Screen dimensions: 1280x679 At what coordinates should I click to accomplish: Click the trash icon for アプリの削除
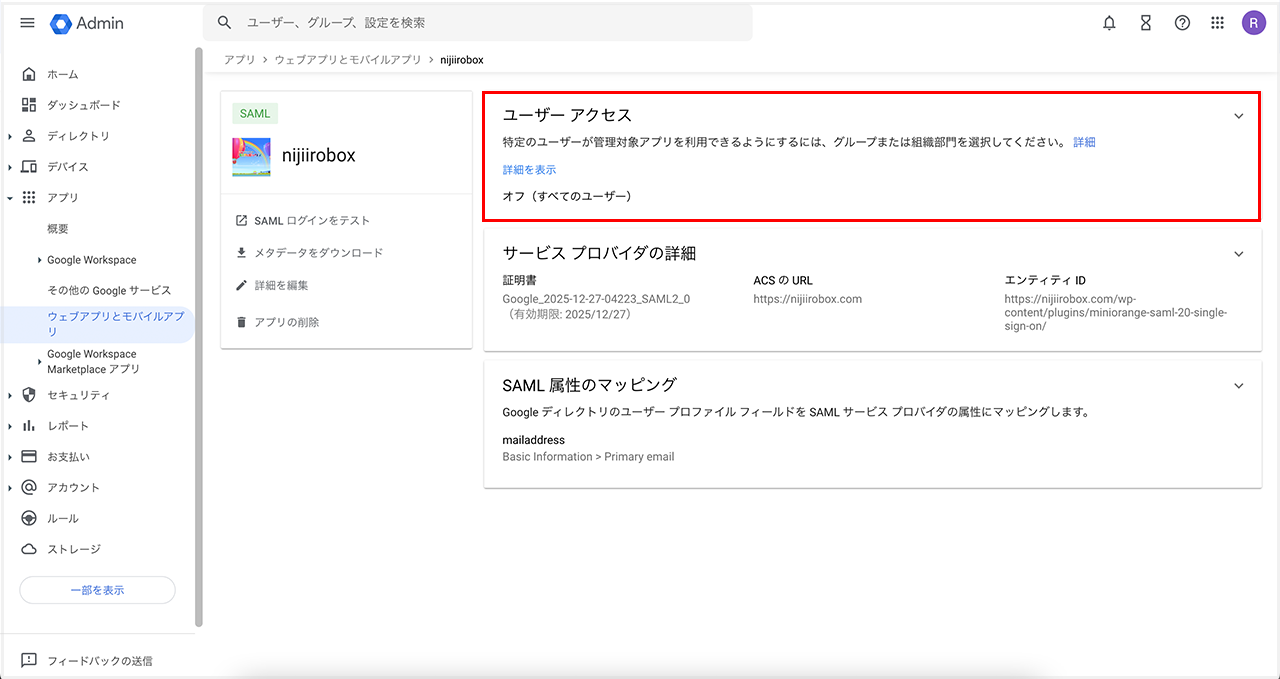241,323
